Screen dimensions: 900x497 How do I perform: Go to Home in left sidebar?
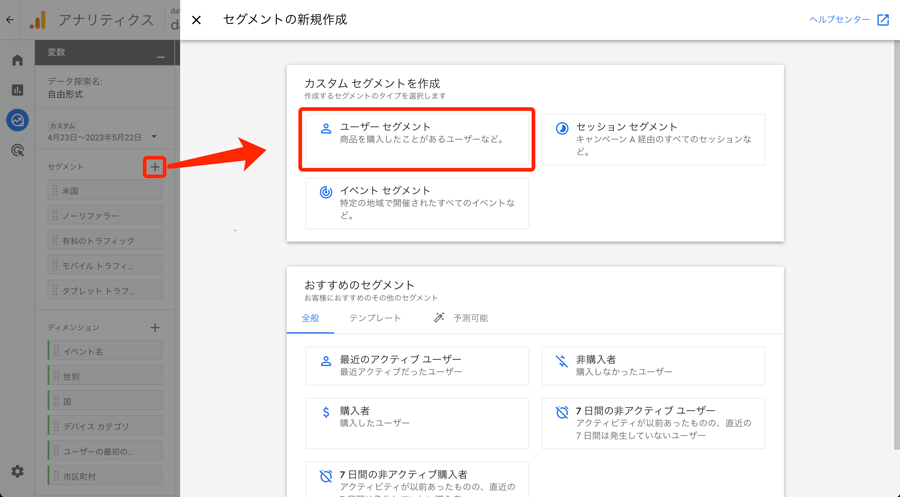click(17, 61)
